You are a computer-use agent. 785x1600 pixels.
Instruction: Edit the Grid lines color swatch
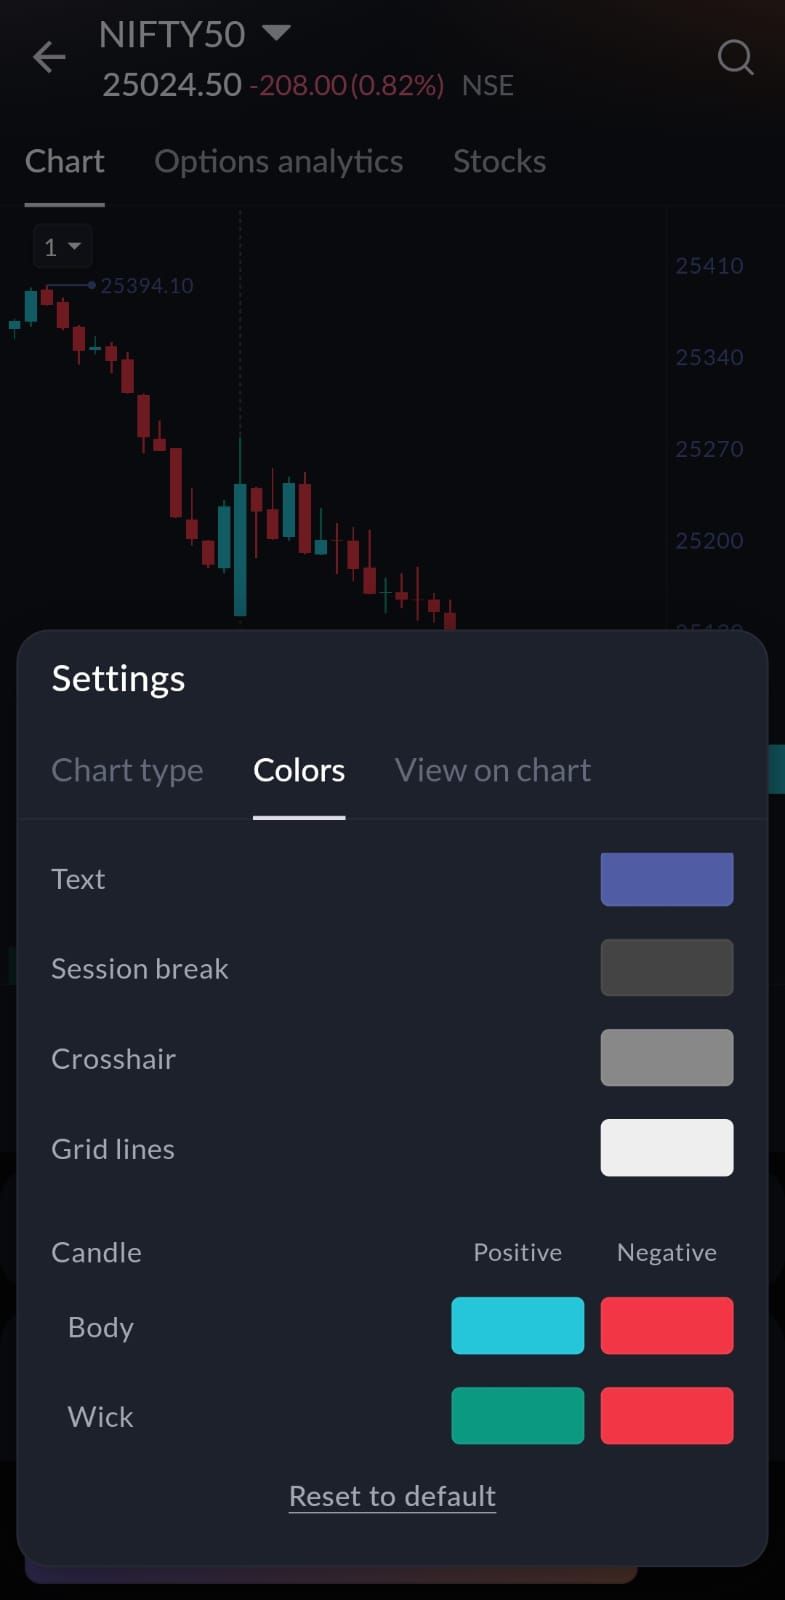pyautogui.click(x=666, y=1148)
